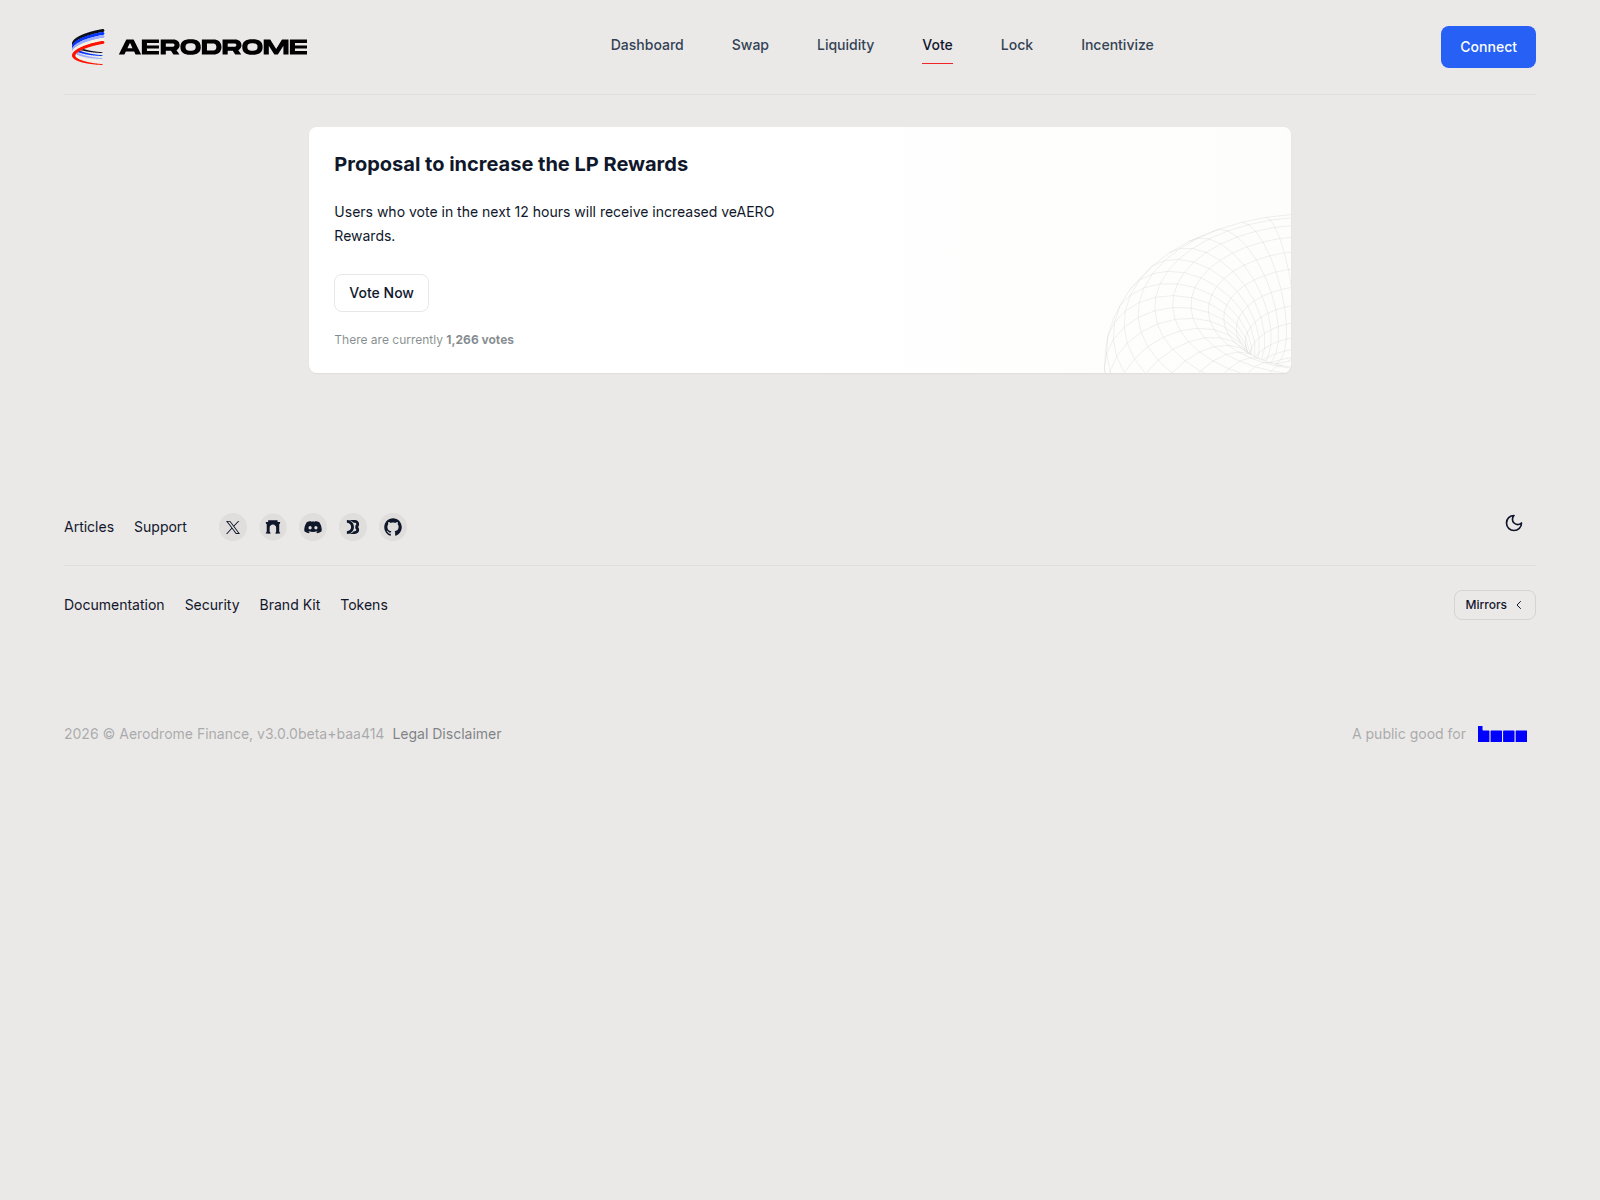Viewport: 1600px width, 1200px height.
Task: Open the Support link in footer
Action: coord(160,527)
